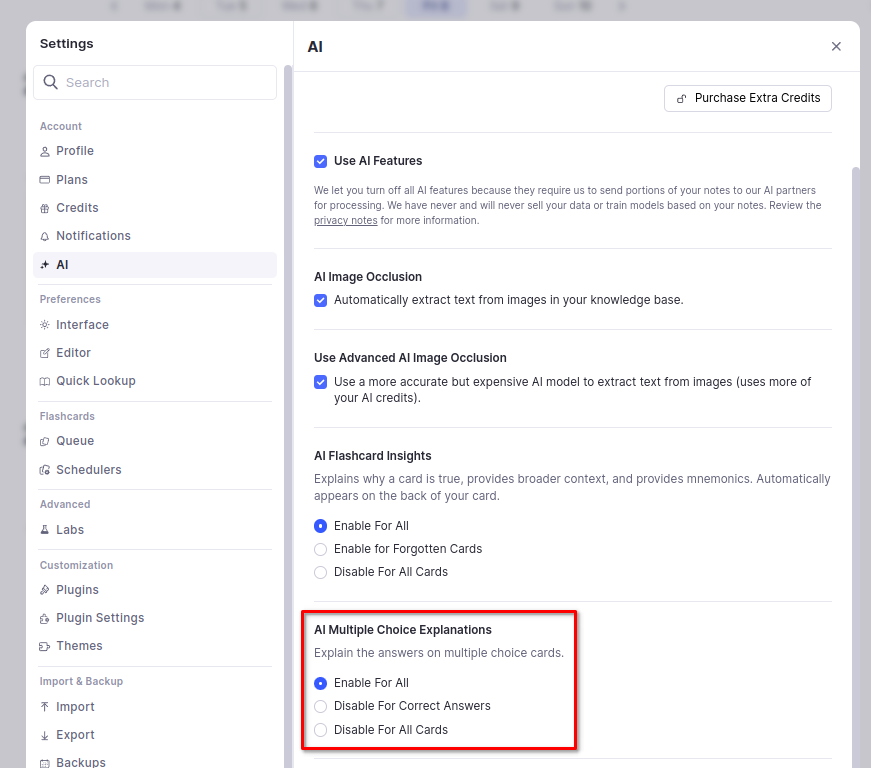Viewport: 871px width, 768px height.
Task: Uncheck the Use AI Features checkbox
Action: (321, 161)
